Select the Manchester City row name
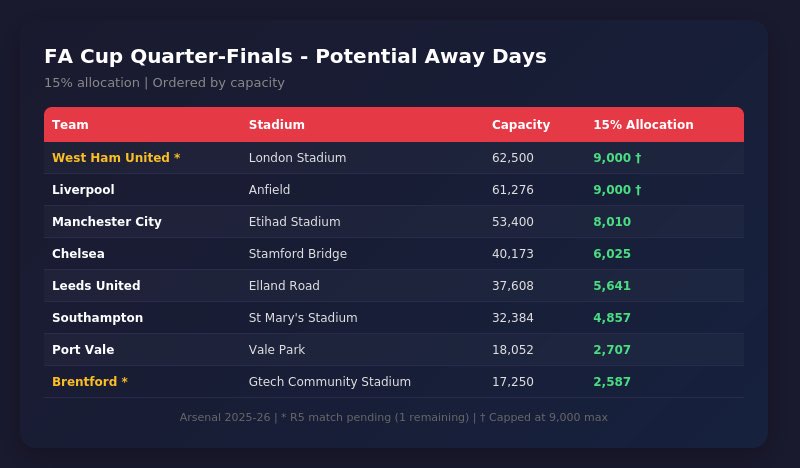800x468 pixels. (x=106, y=222)
